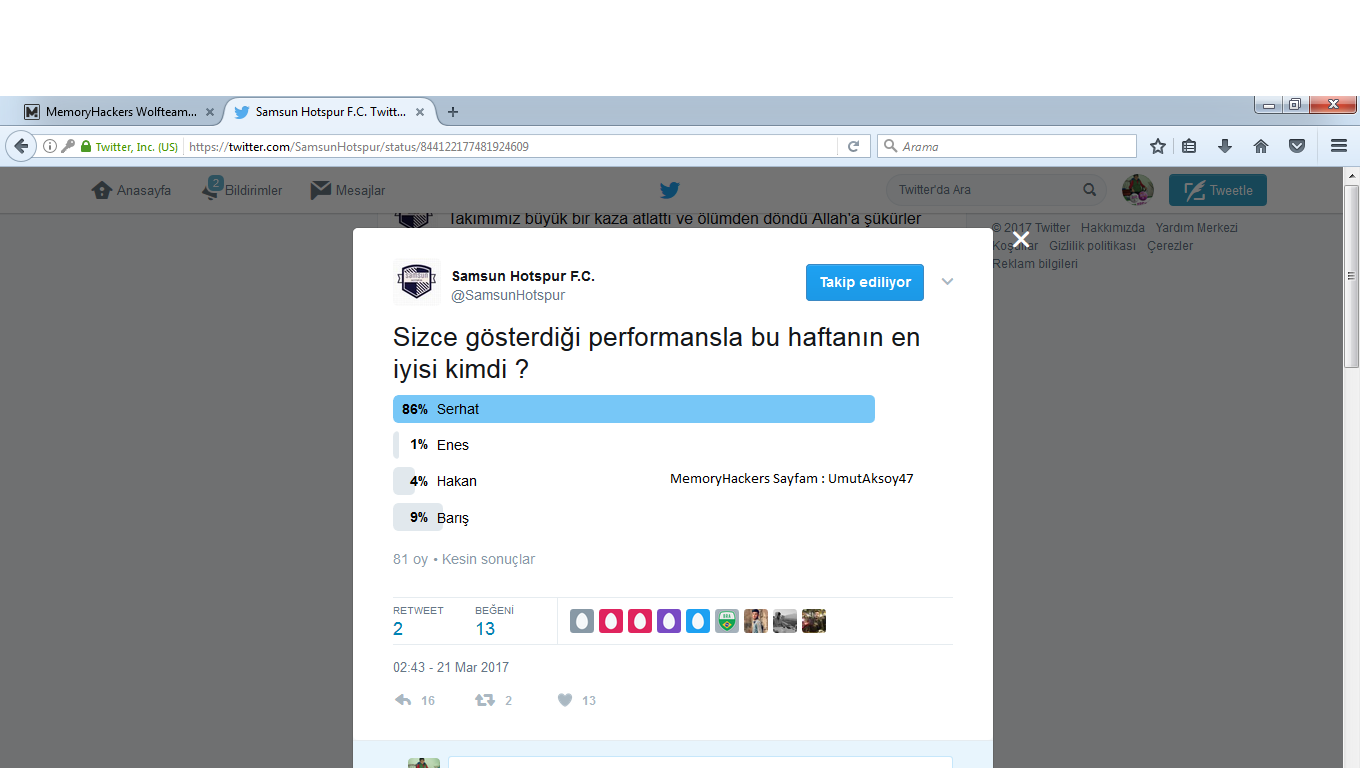This screenshot has height=768, width=1360.
Task: Go to Firefox home icon
Action: [x=1261, y=146]
